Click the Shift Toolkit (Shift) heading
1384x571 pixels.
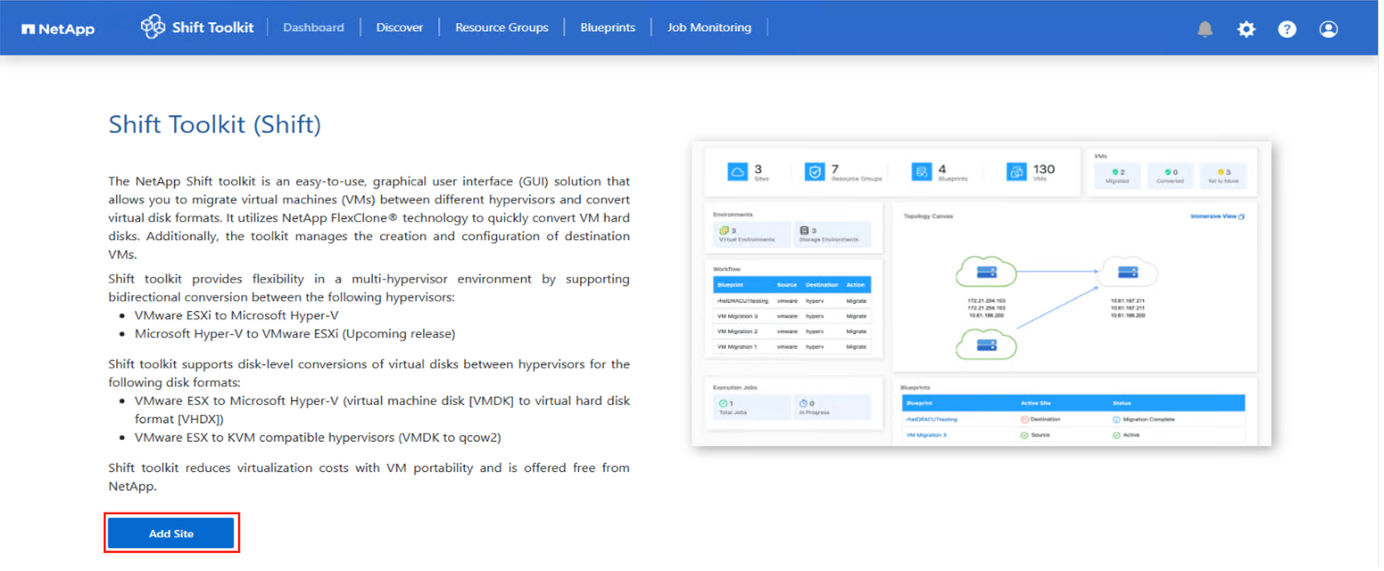(215, 125)
